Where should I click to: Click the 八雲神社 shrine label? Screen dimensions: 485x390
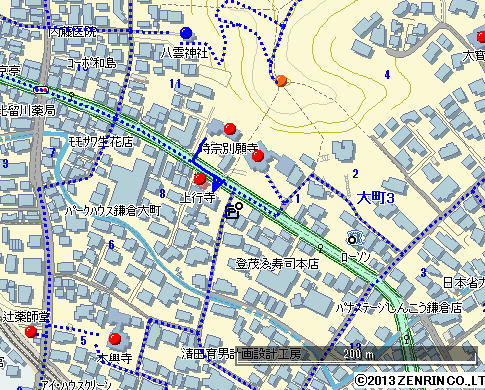click(x=184, y=53)
